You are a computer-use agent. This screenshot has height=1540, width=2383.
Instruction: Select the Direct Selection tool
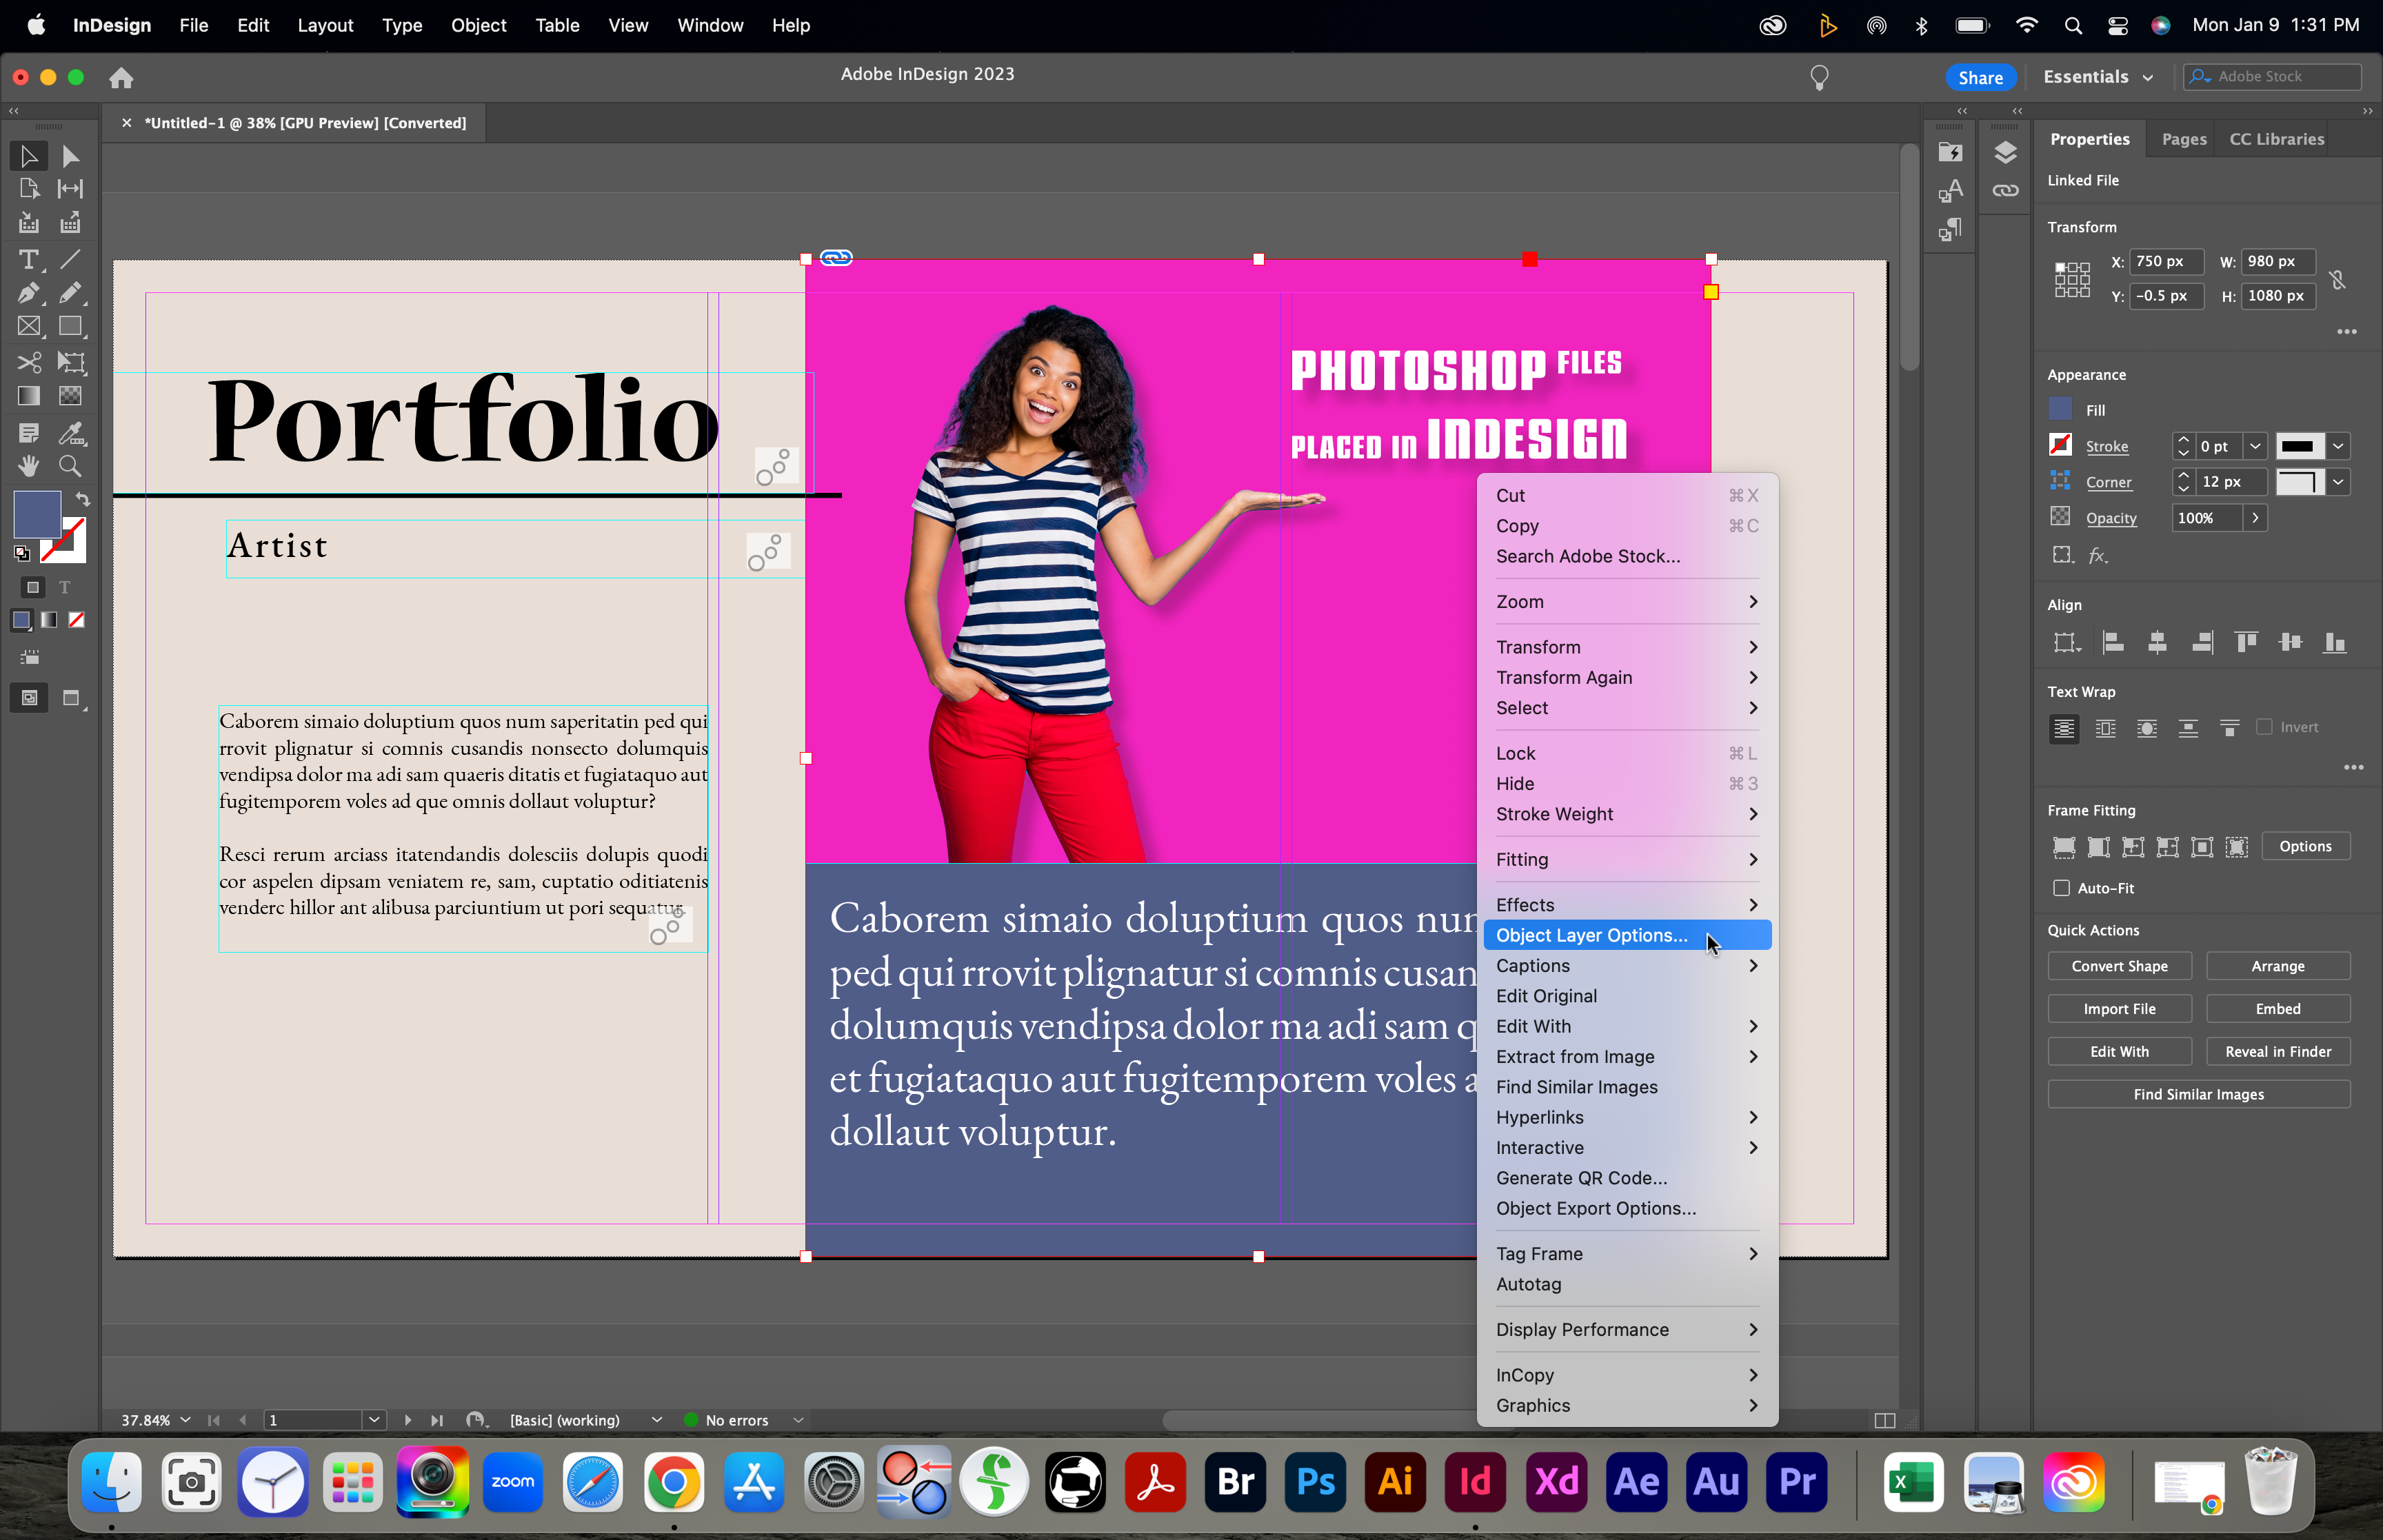[70, 156]
